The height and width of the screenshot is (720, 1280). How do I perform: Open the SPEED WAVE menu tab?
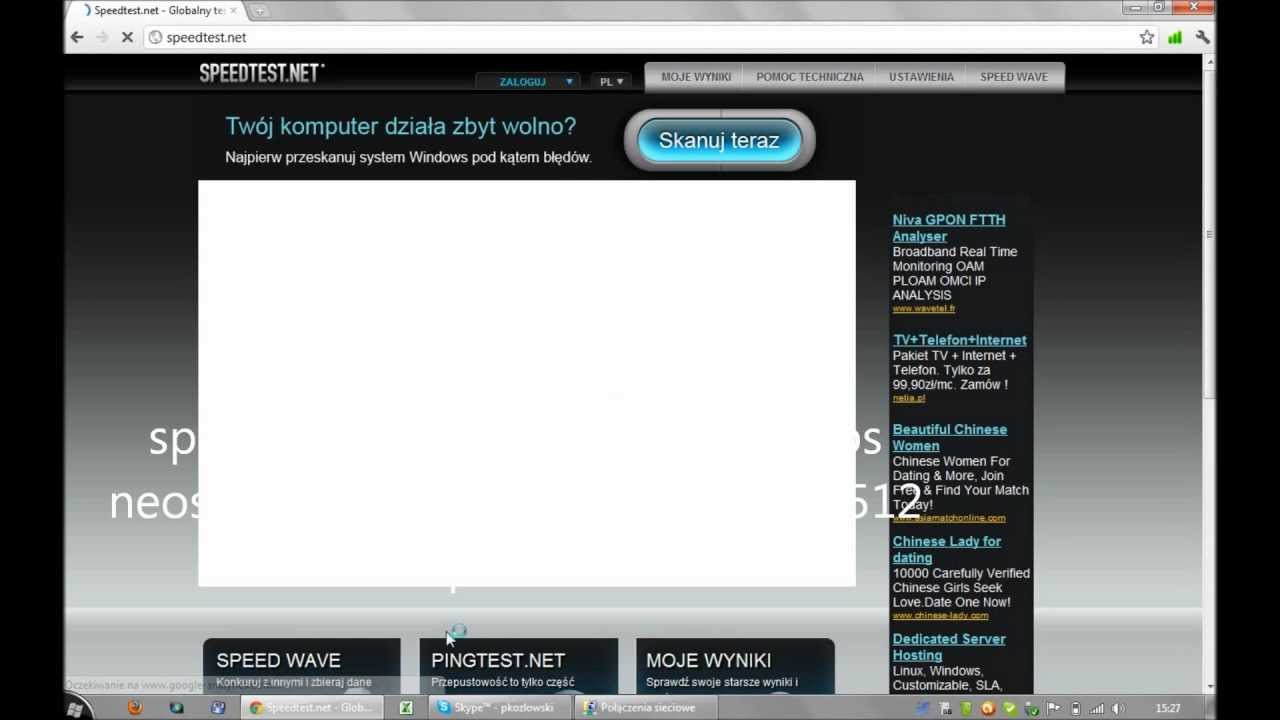click(x=1014, y=77)
